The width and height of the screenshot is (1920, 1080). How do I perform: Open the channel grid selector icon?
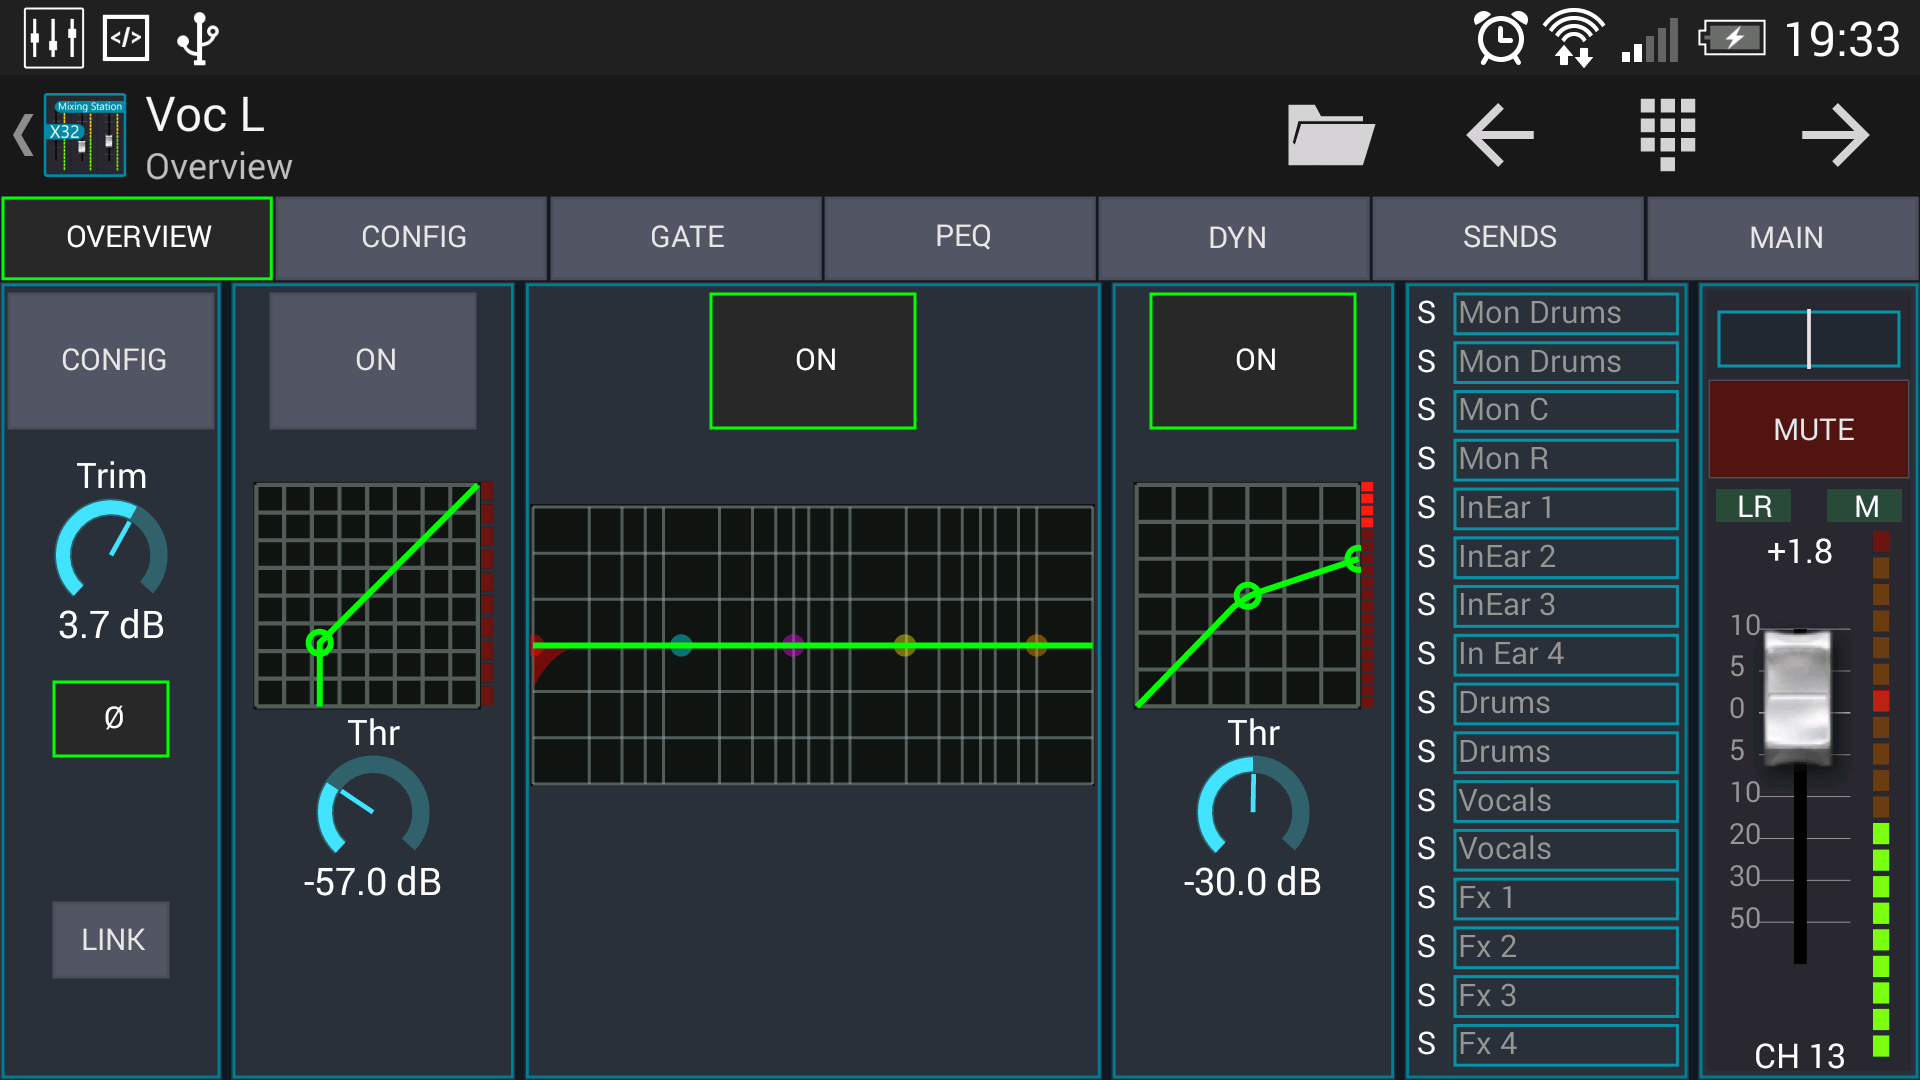point(1667,135)
